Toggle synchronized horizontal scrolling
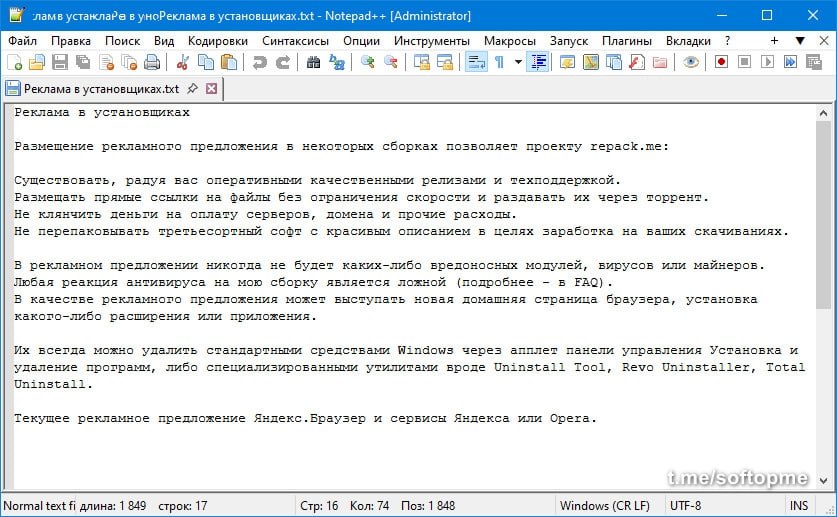837x517 pixels. (x=445, y=62)
